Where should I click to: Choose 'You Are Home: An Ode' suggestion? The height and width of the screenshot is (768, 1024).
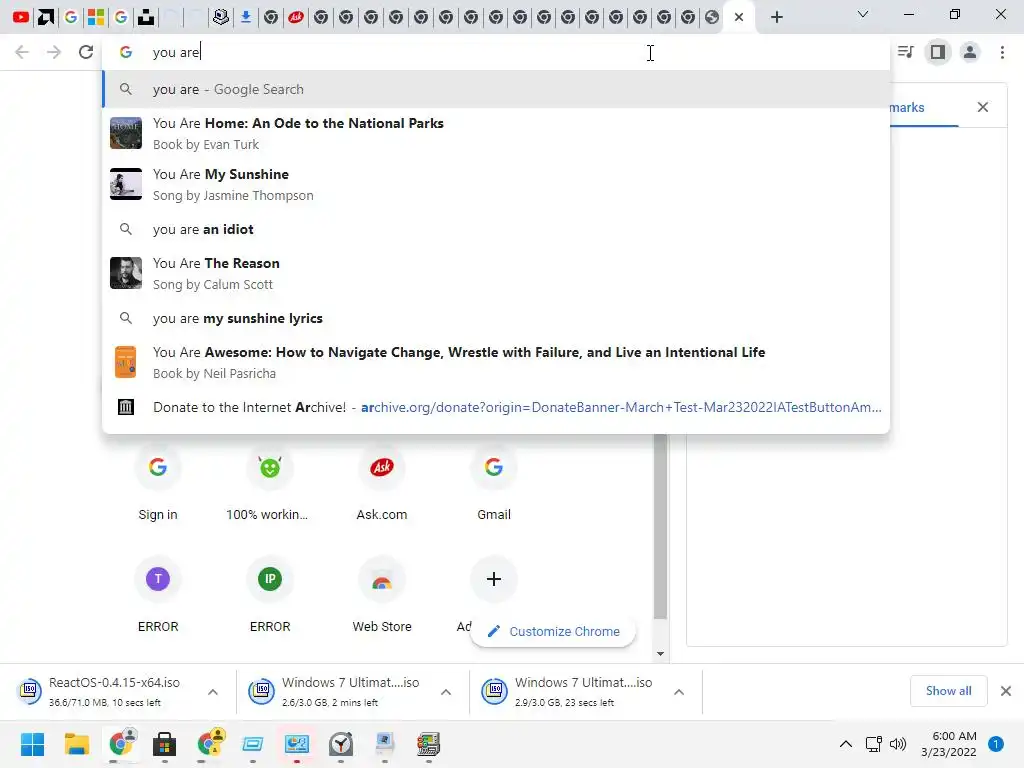point(496,133)
